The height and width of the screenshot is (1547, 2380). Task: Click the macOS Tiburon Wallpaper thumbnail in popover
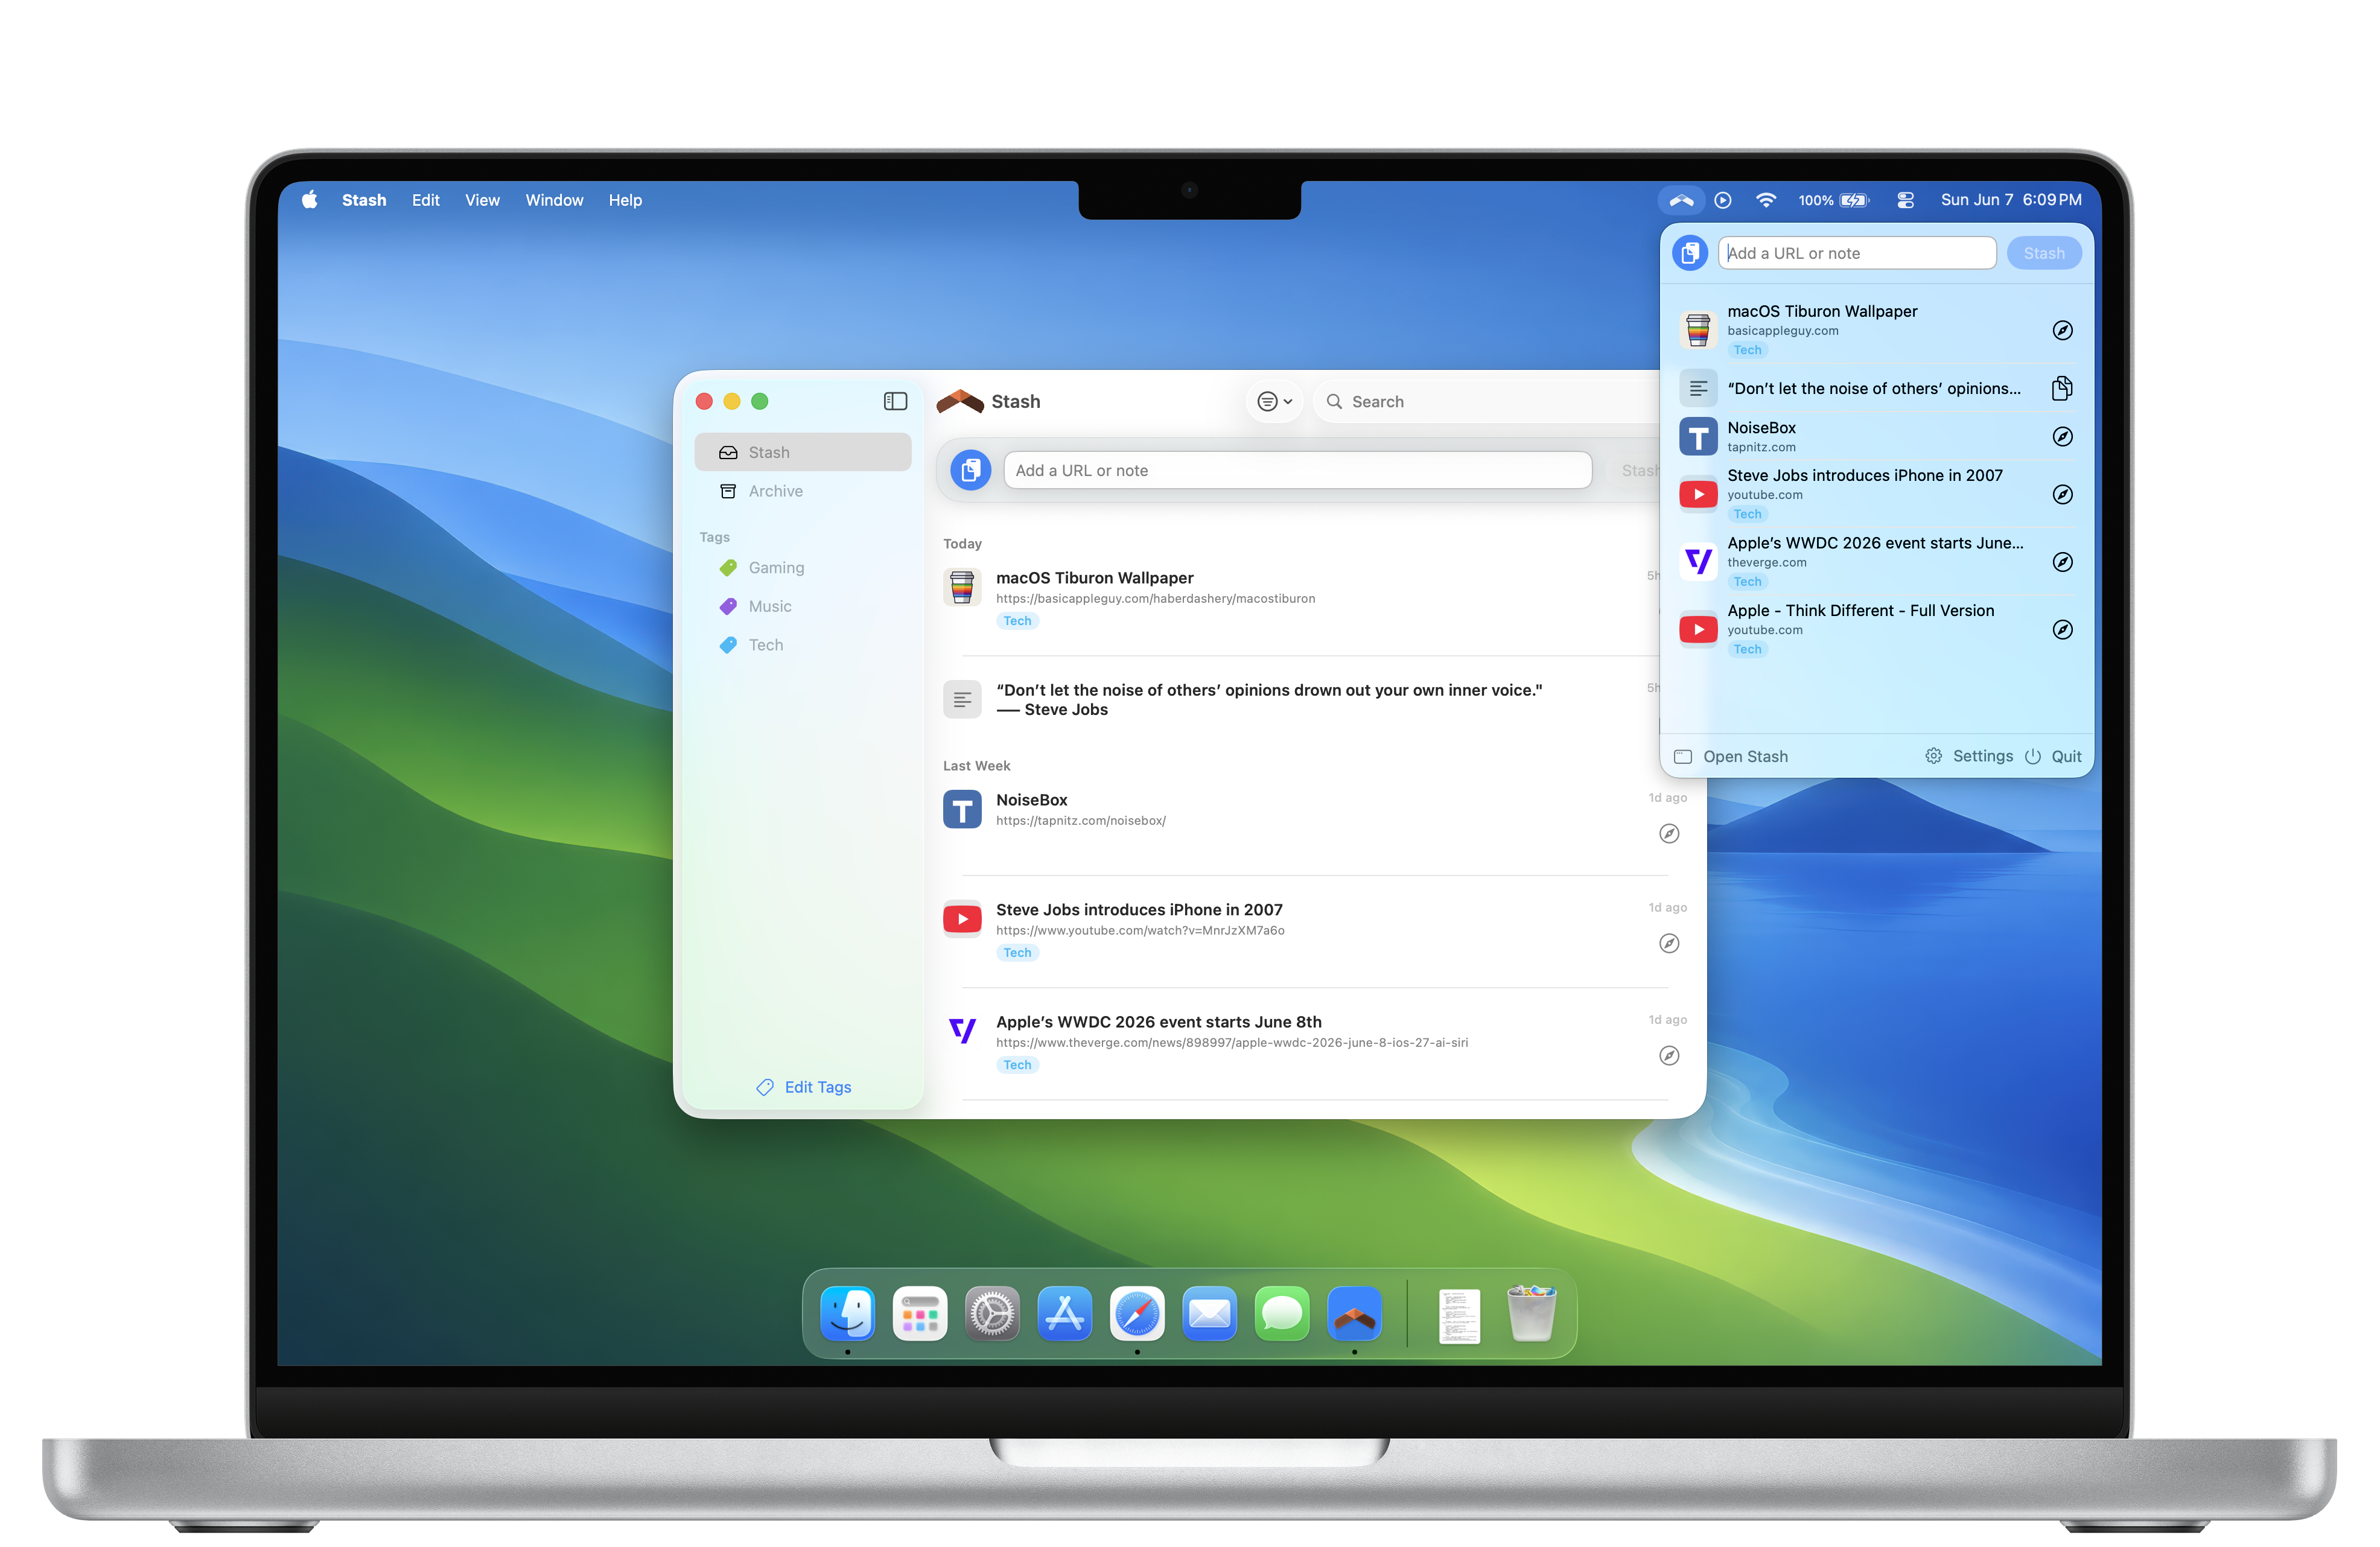[1698, 330]
